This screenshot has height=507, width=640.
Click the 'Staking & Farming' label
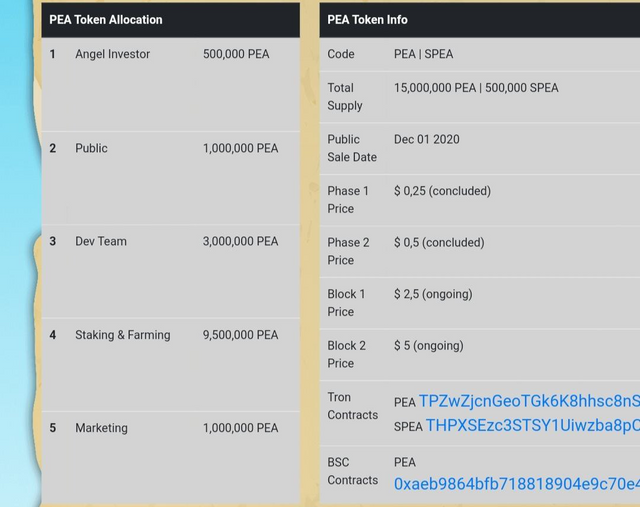click(122, 335)
